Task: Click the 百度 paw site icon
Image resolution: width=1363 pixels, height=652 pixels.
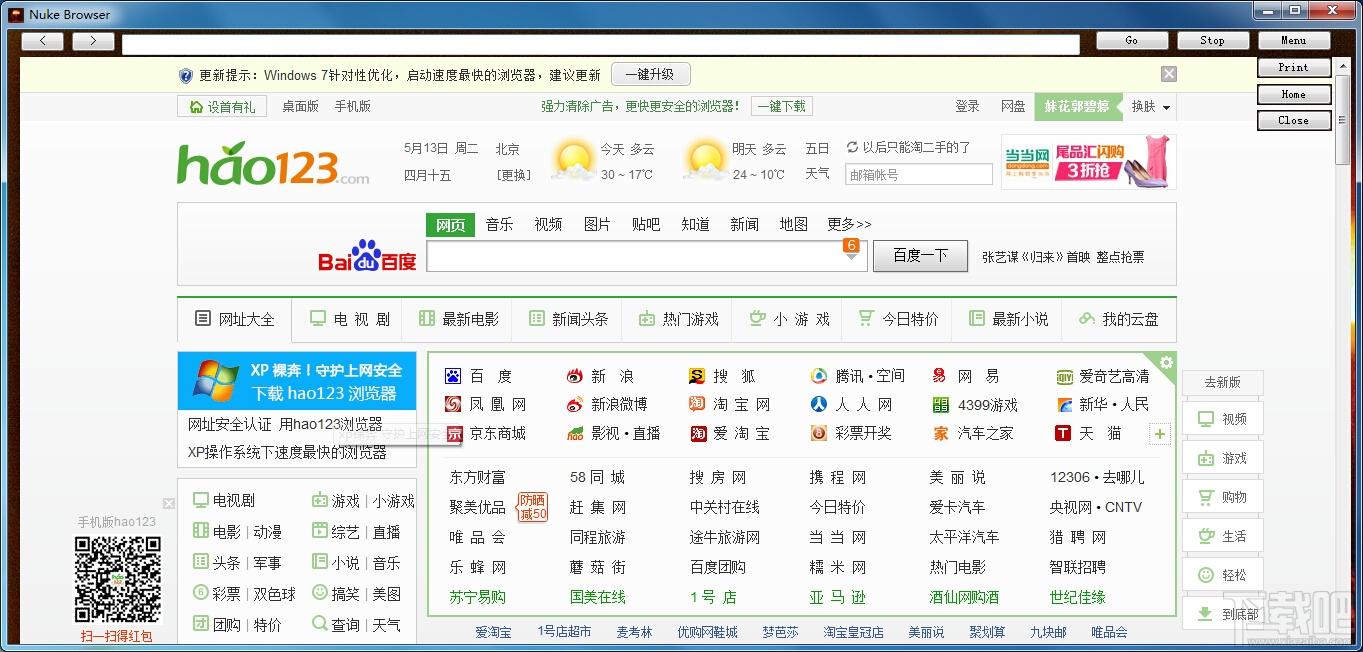Action: click(x=454, y=376)
